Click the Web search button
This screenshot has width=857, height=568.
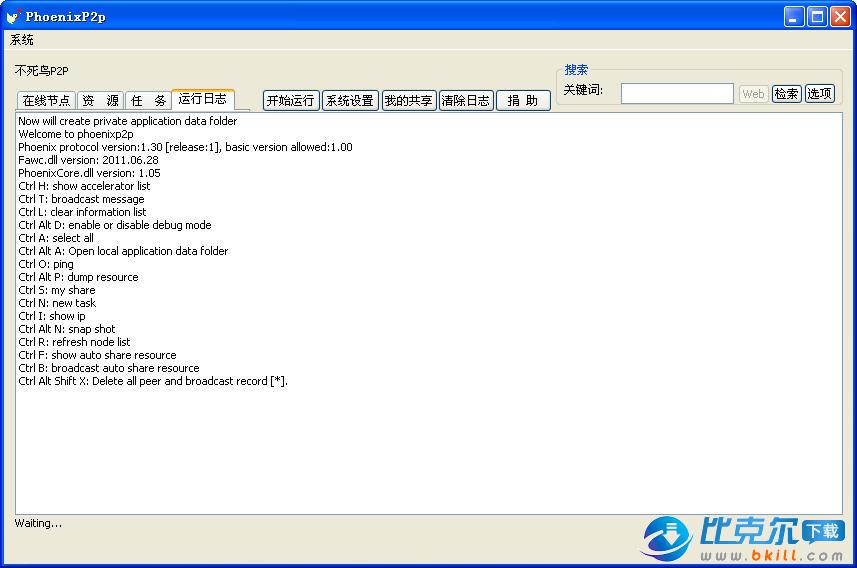754,93
